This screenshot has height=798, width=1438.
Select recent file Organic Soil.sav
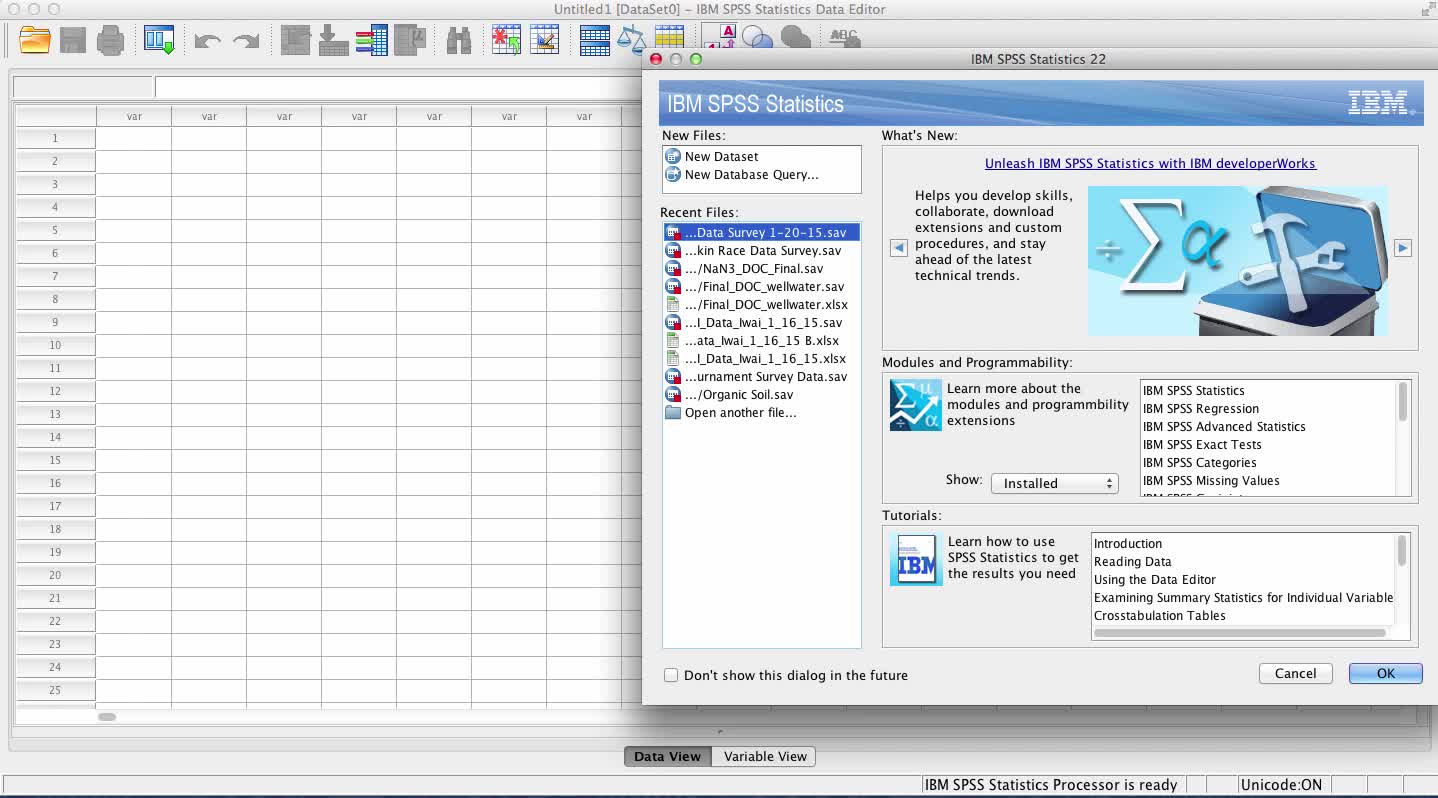click(761, 394)
